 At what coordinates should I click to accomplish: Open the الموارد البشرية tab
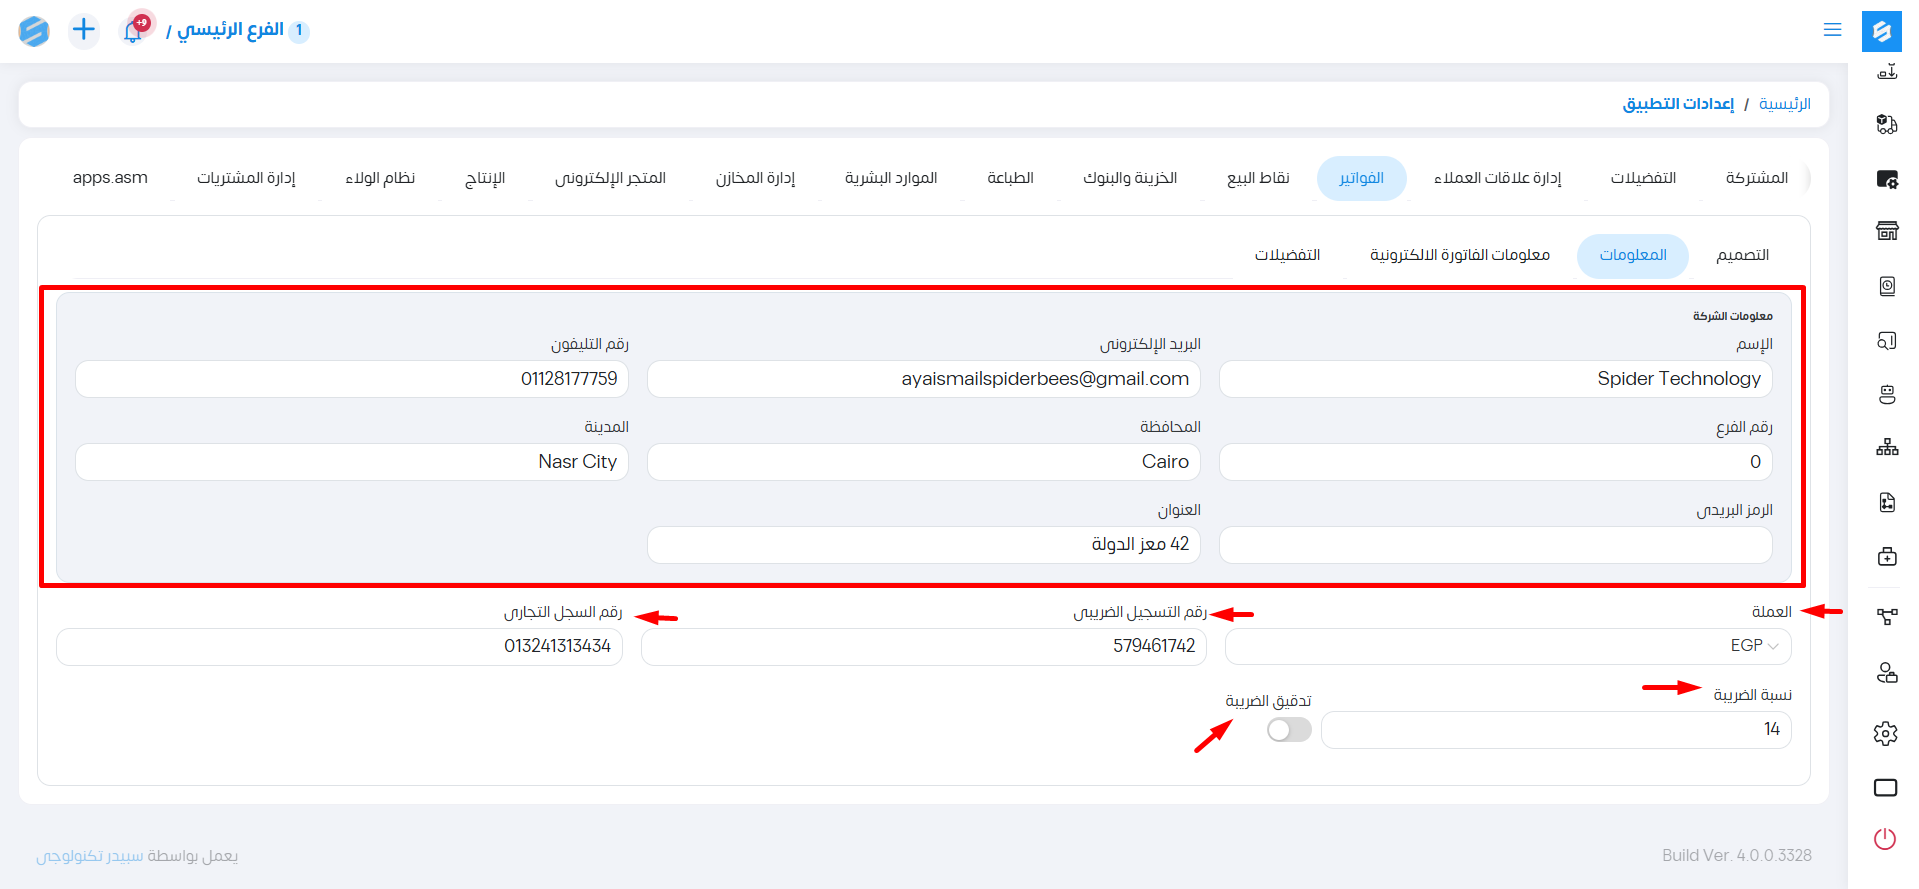pos(890,178)
